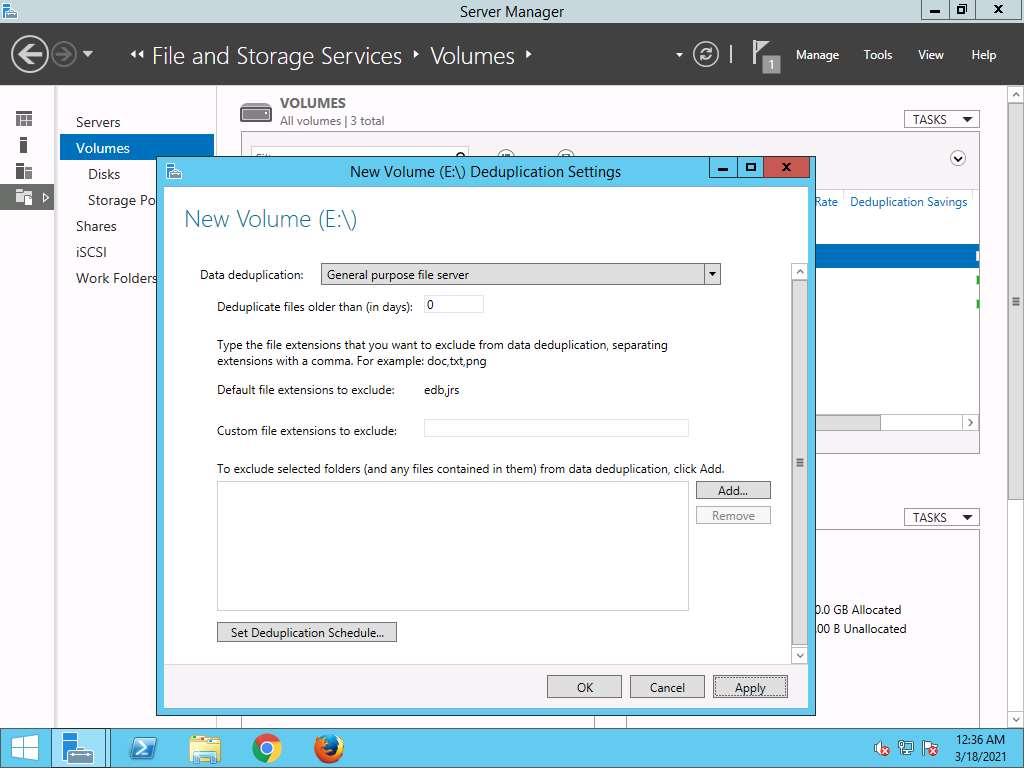Select Work Folders in the side navigation
The width and height of the screenshot is (1024, 768).
click(x=116, y=278)
